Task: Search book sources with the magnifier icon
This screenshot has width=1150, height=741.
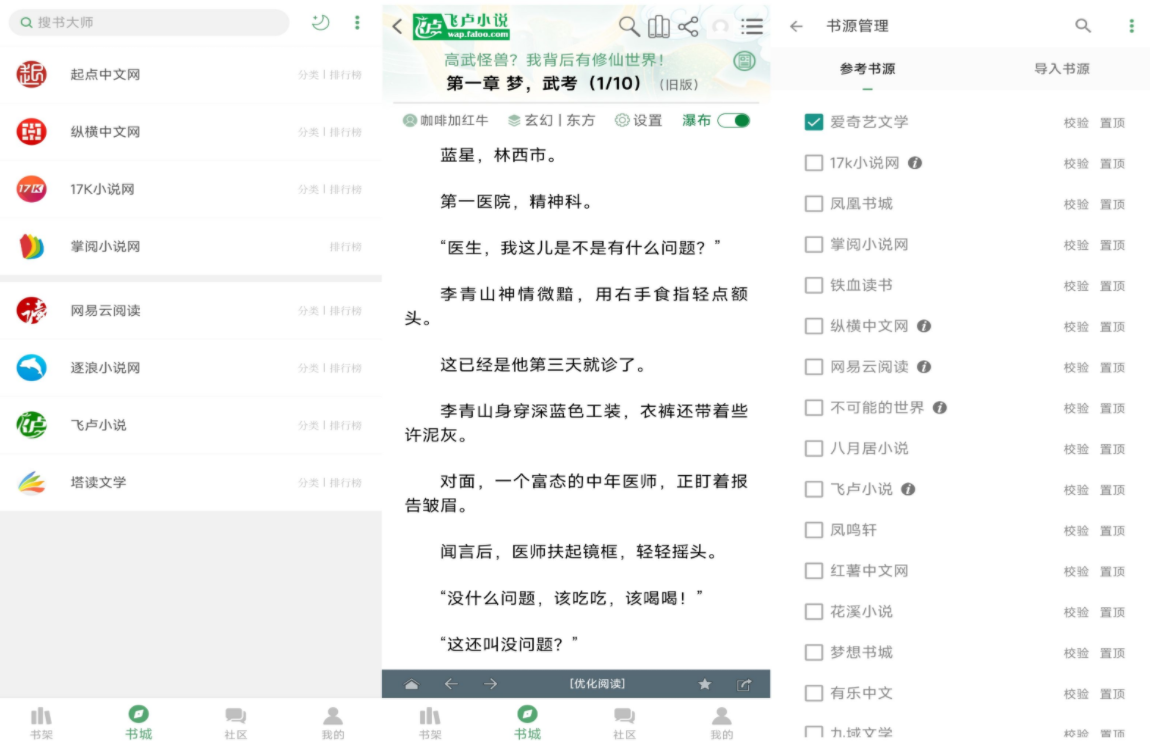Action: point(1083,26)
